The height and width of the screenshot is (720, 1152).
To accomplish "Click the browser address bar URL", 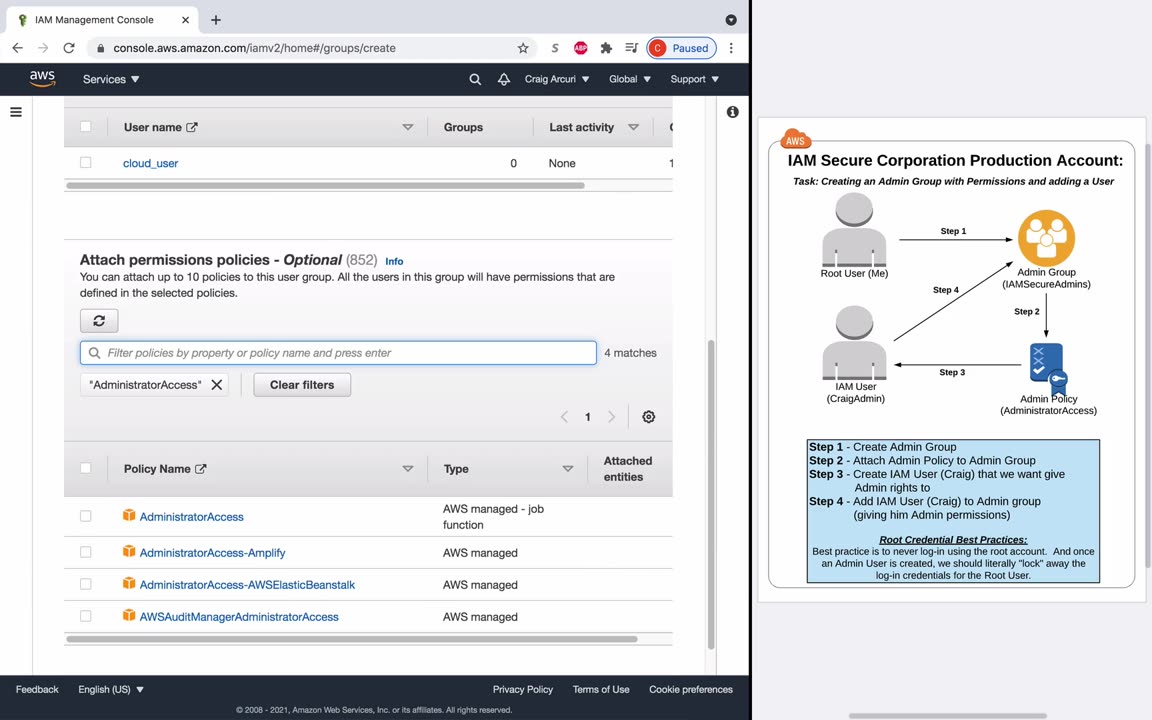I will coord(254,48).
